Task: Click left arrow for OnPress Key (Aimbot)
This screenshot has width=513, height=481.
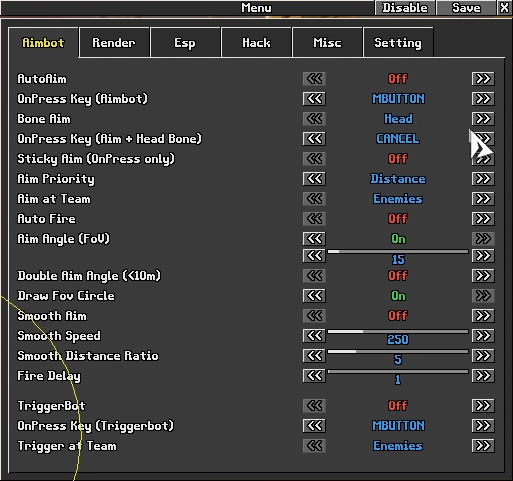Action: [314, 99]
